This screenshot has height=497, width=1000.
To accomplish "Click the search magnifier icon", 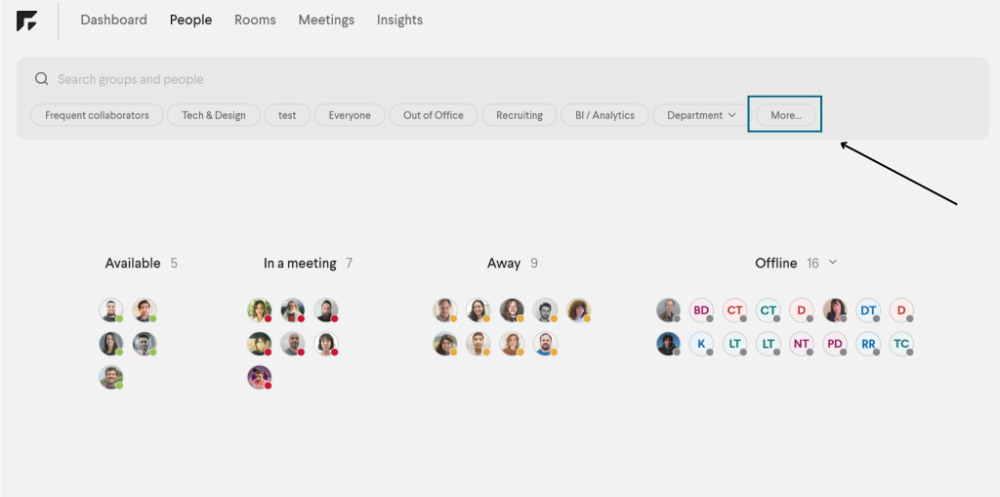I will [x=42, y=79].
